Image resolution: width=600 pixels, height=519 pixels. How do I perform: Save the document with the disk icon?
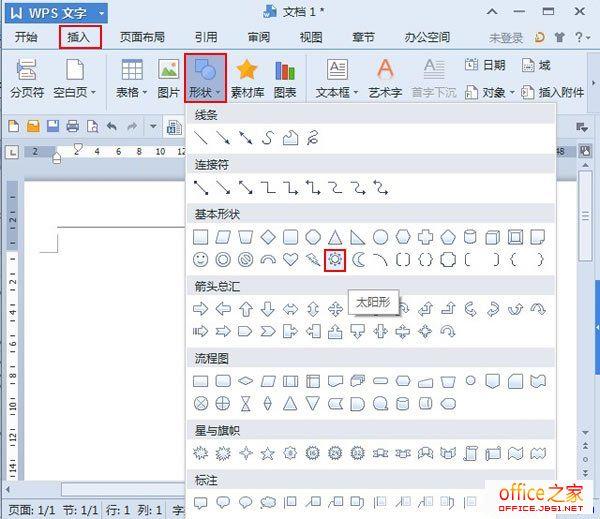[53, 126]
